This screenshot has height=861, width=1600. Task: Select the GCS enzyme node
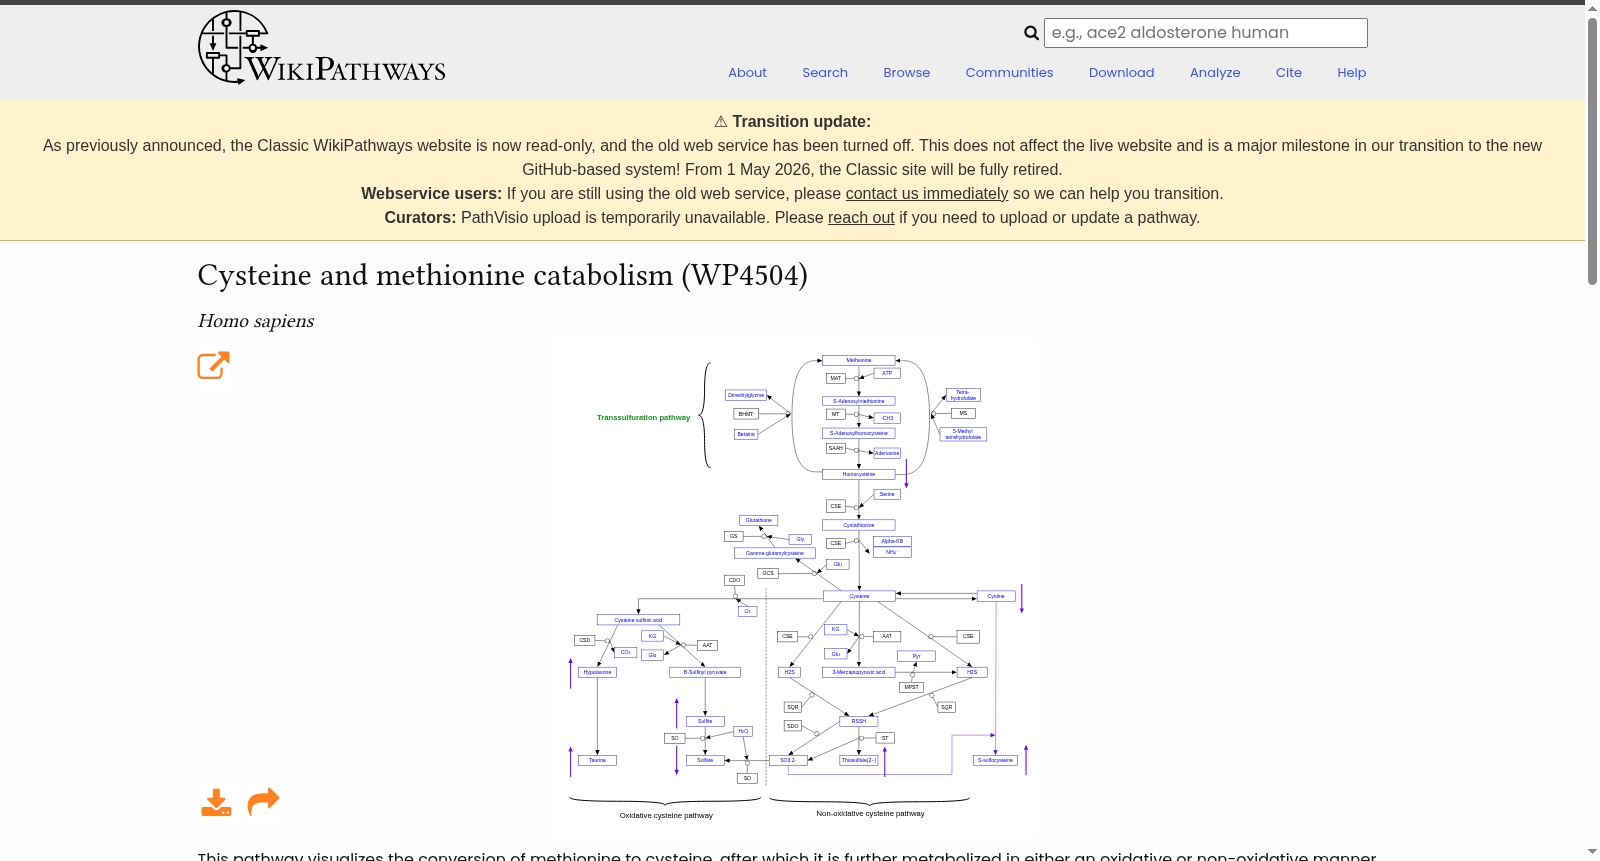pyautogui.click(x=768, y=573)
